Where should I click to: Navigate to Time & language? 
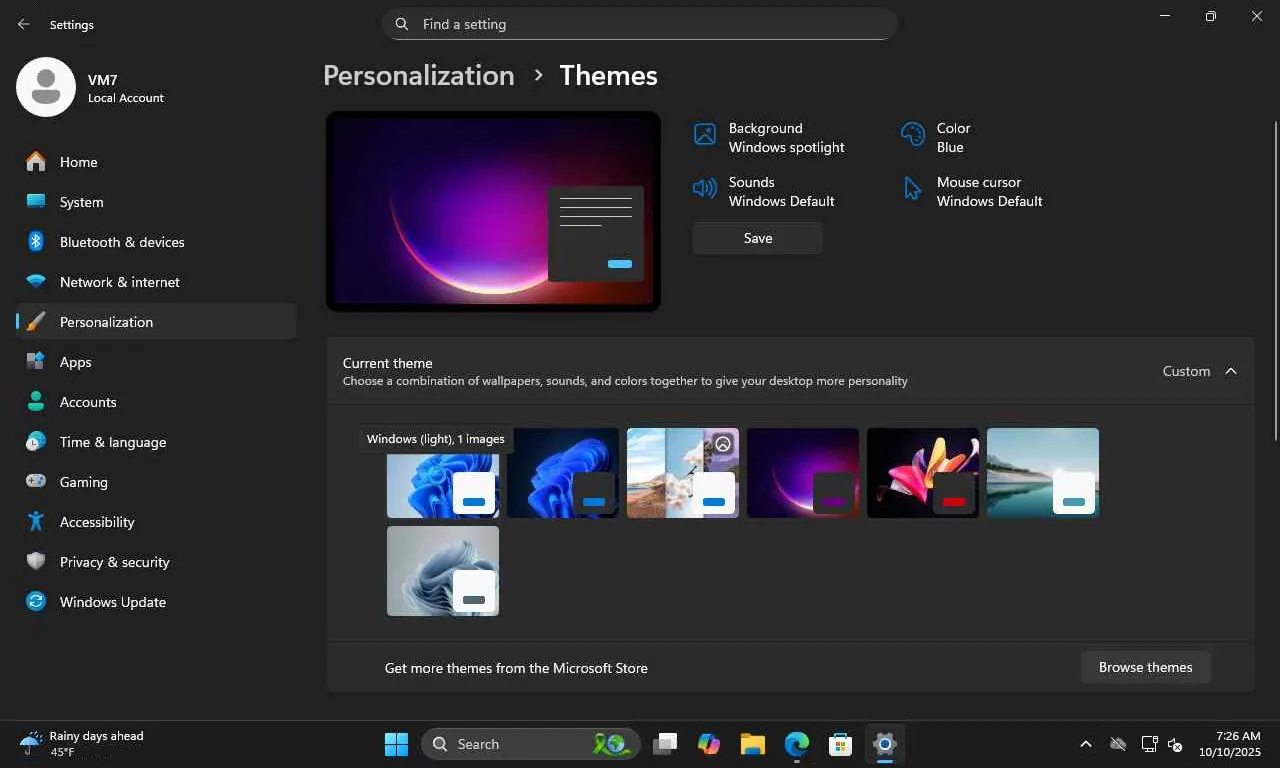(156, 442)
